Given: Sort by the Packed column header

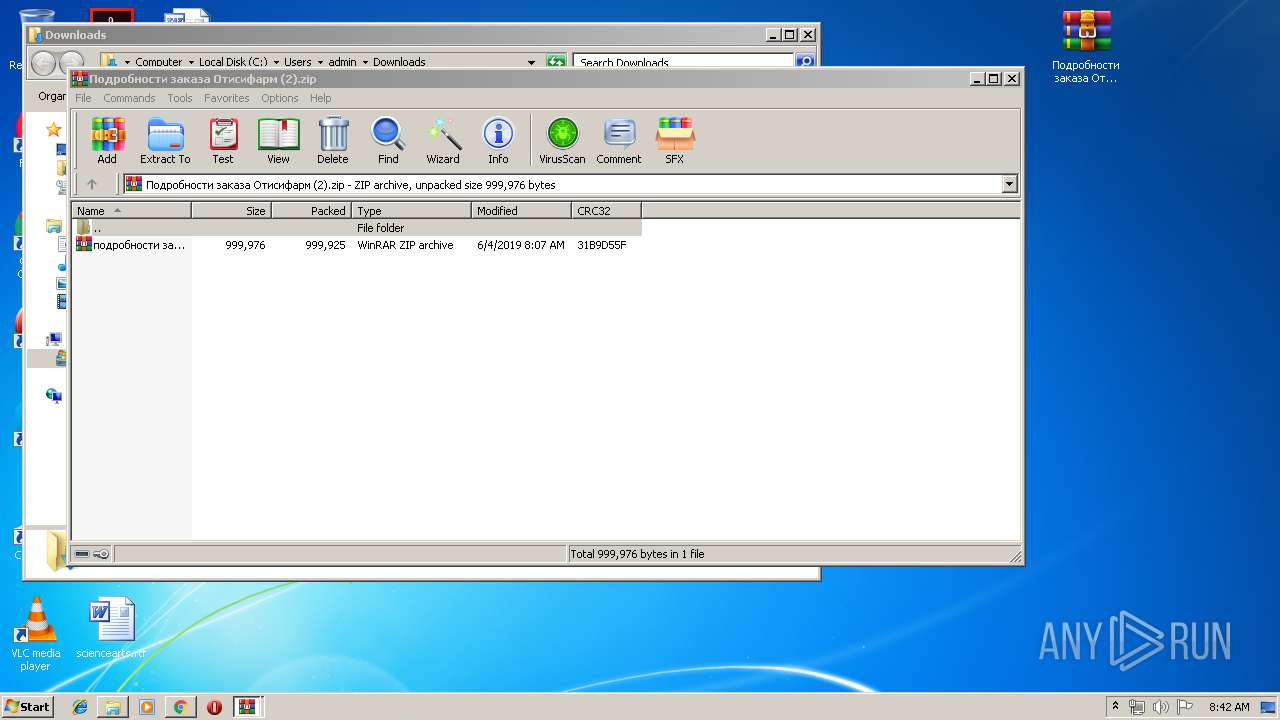Looking at the screenshot, I should point(311,211).
